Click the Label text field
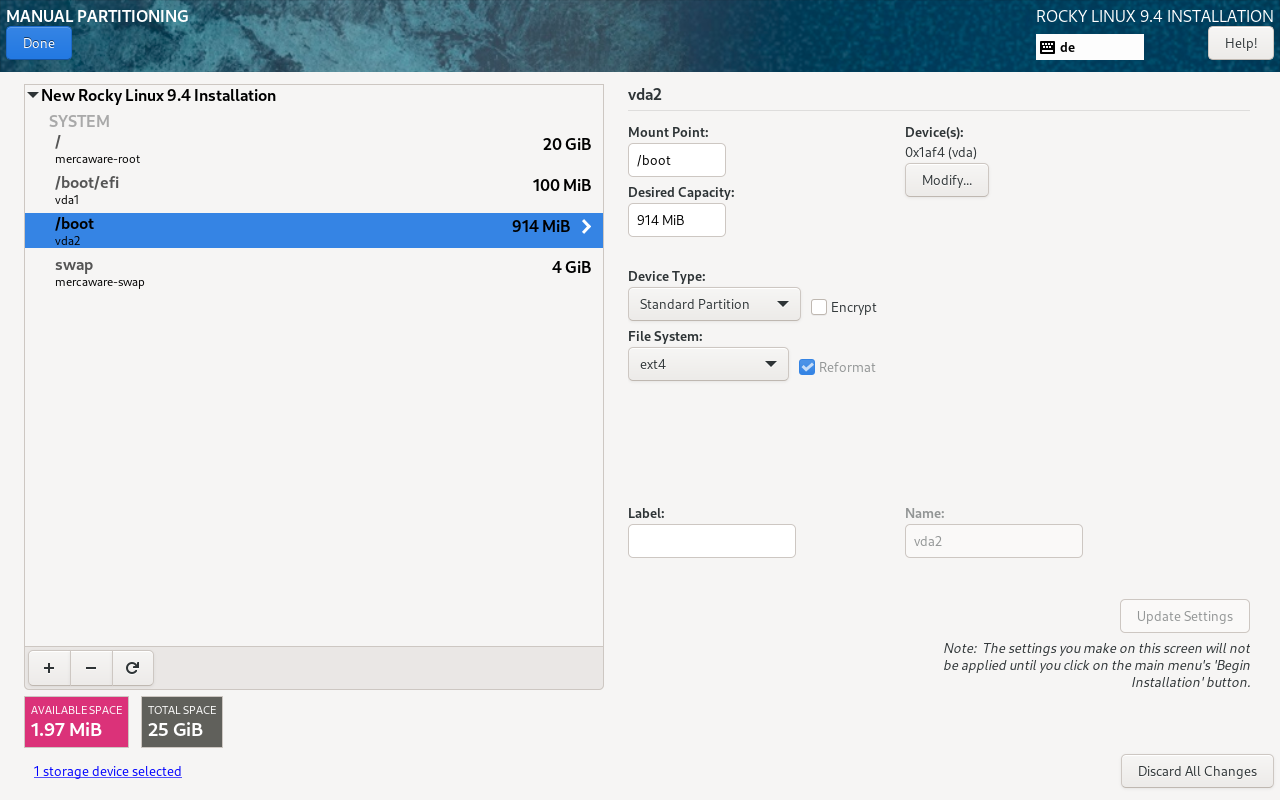The image size is (1280, 800). coord(712,541)
